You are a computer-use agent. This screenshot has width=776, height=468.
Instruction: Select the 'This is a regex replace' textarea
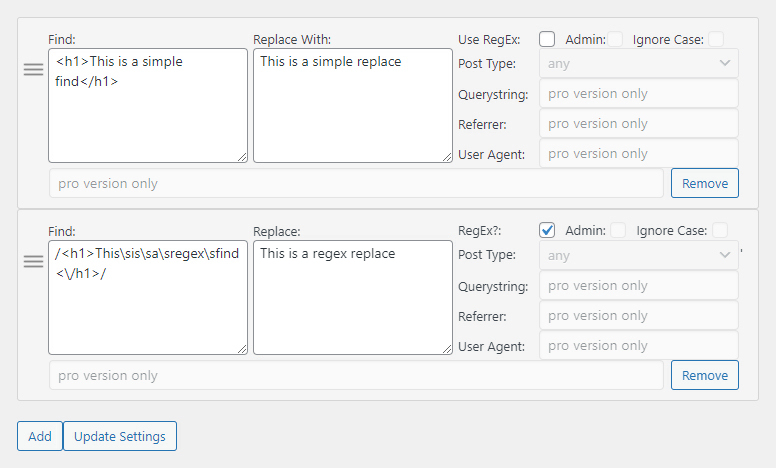pyautogui.click(x=352, y=297)
